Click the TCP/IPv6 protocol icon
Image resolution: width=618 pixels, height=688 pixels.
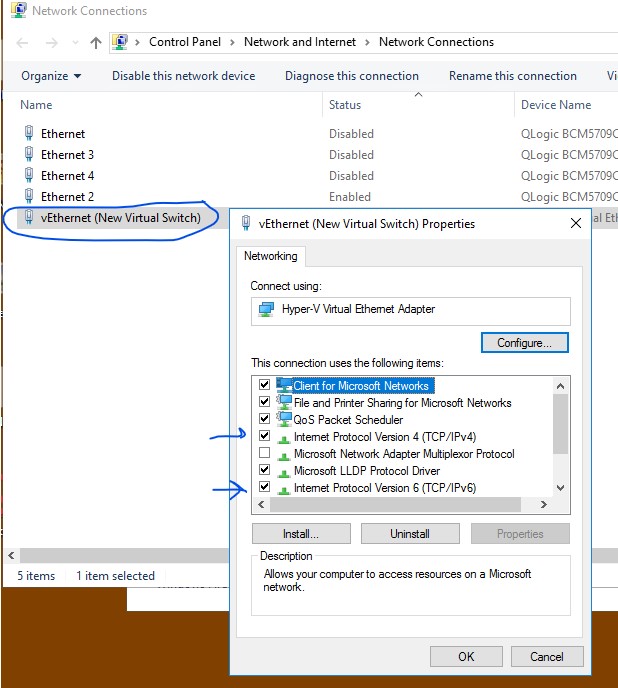[284, 490]
